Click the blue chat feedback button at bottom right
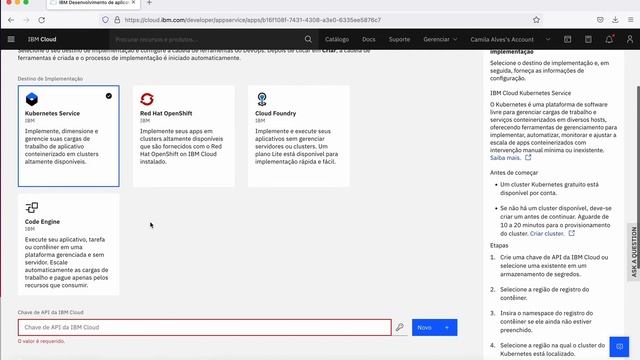 click(619, 347)
